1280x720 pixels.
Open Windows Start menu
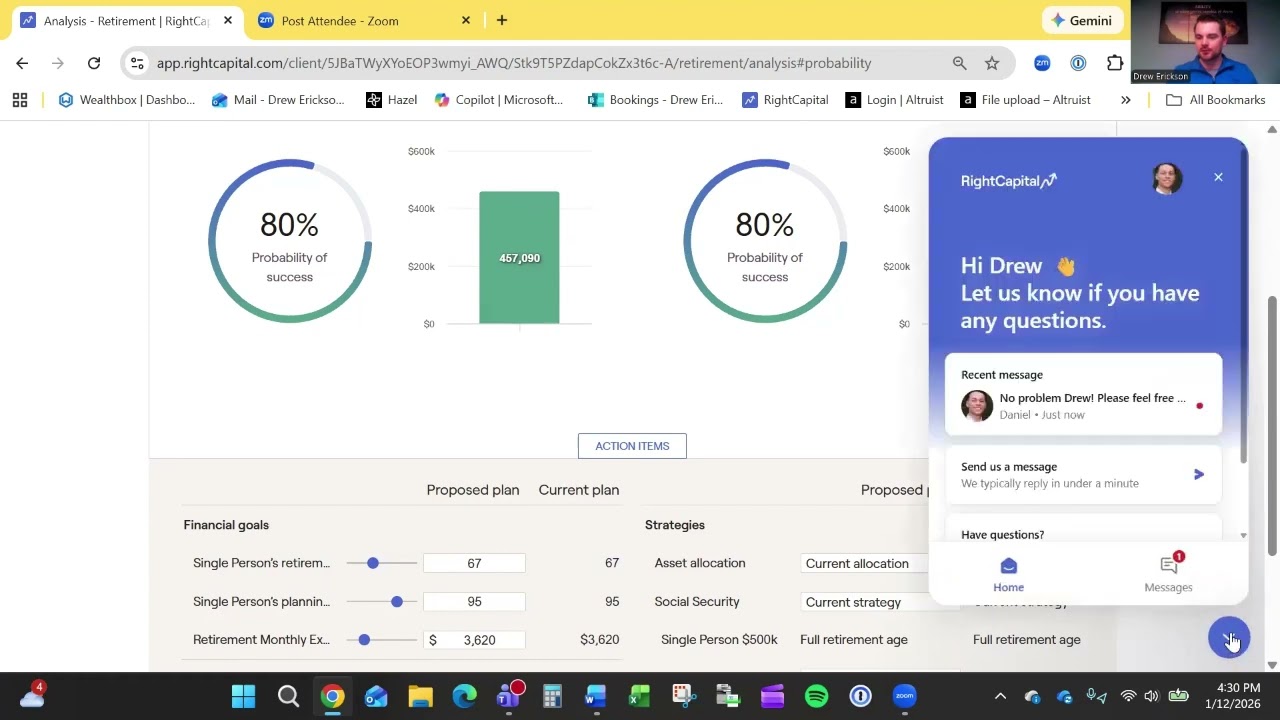click(243, 696)
